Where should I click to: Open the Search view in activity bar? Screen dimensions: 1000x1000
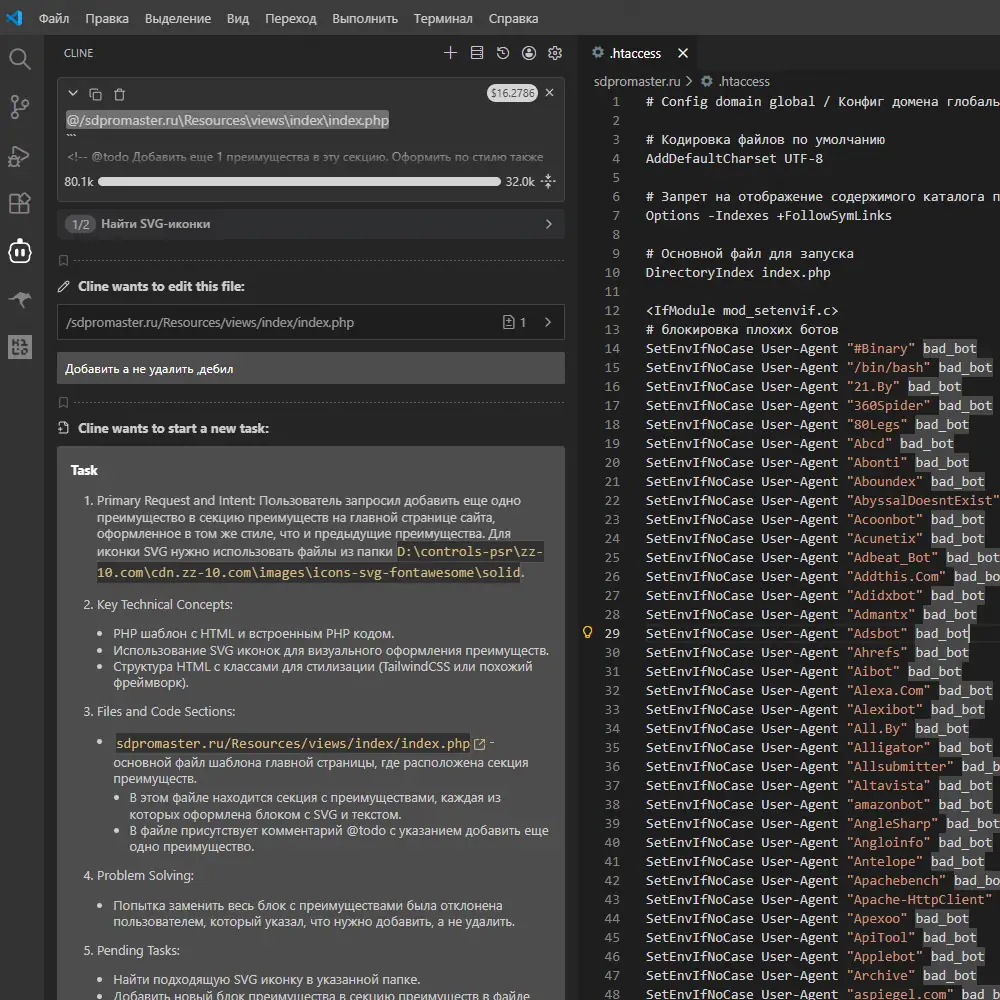click(20, 59)
